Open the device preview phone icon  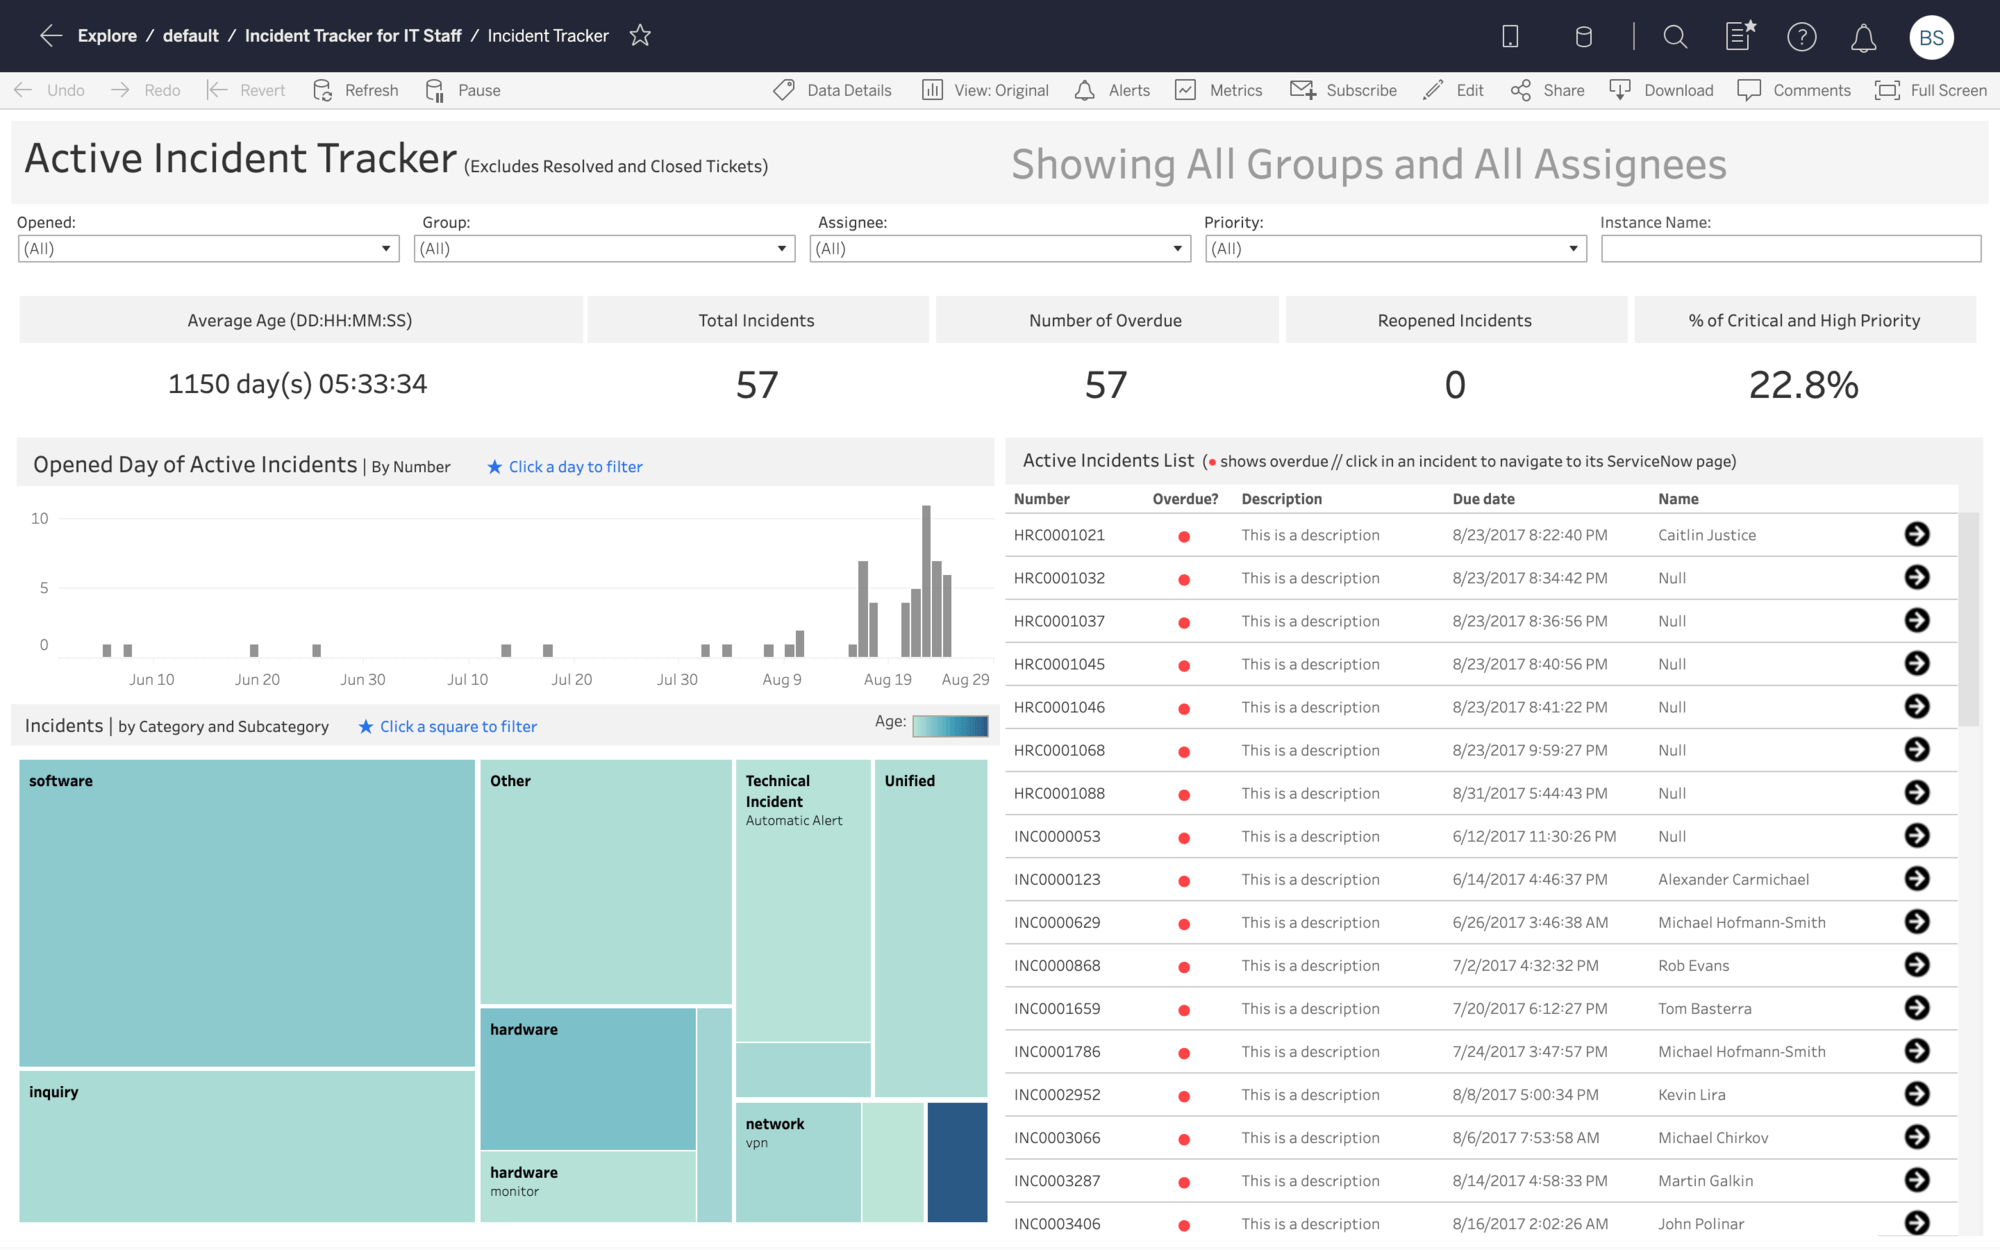1510,37
